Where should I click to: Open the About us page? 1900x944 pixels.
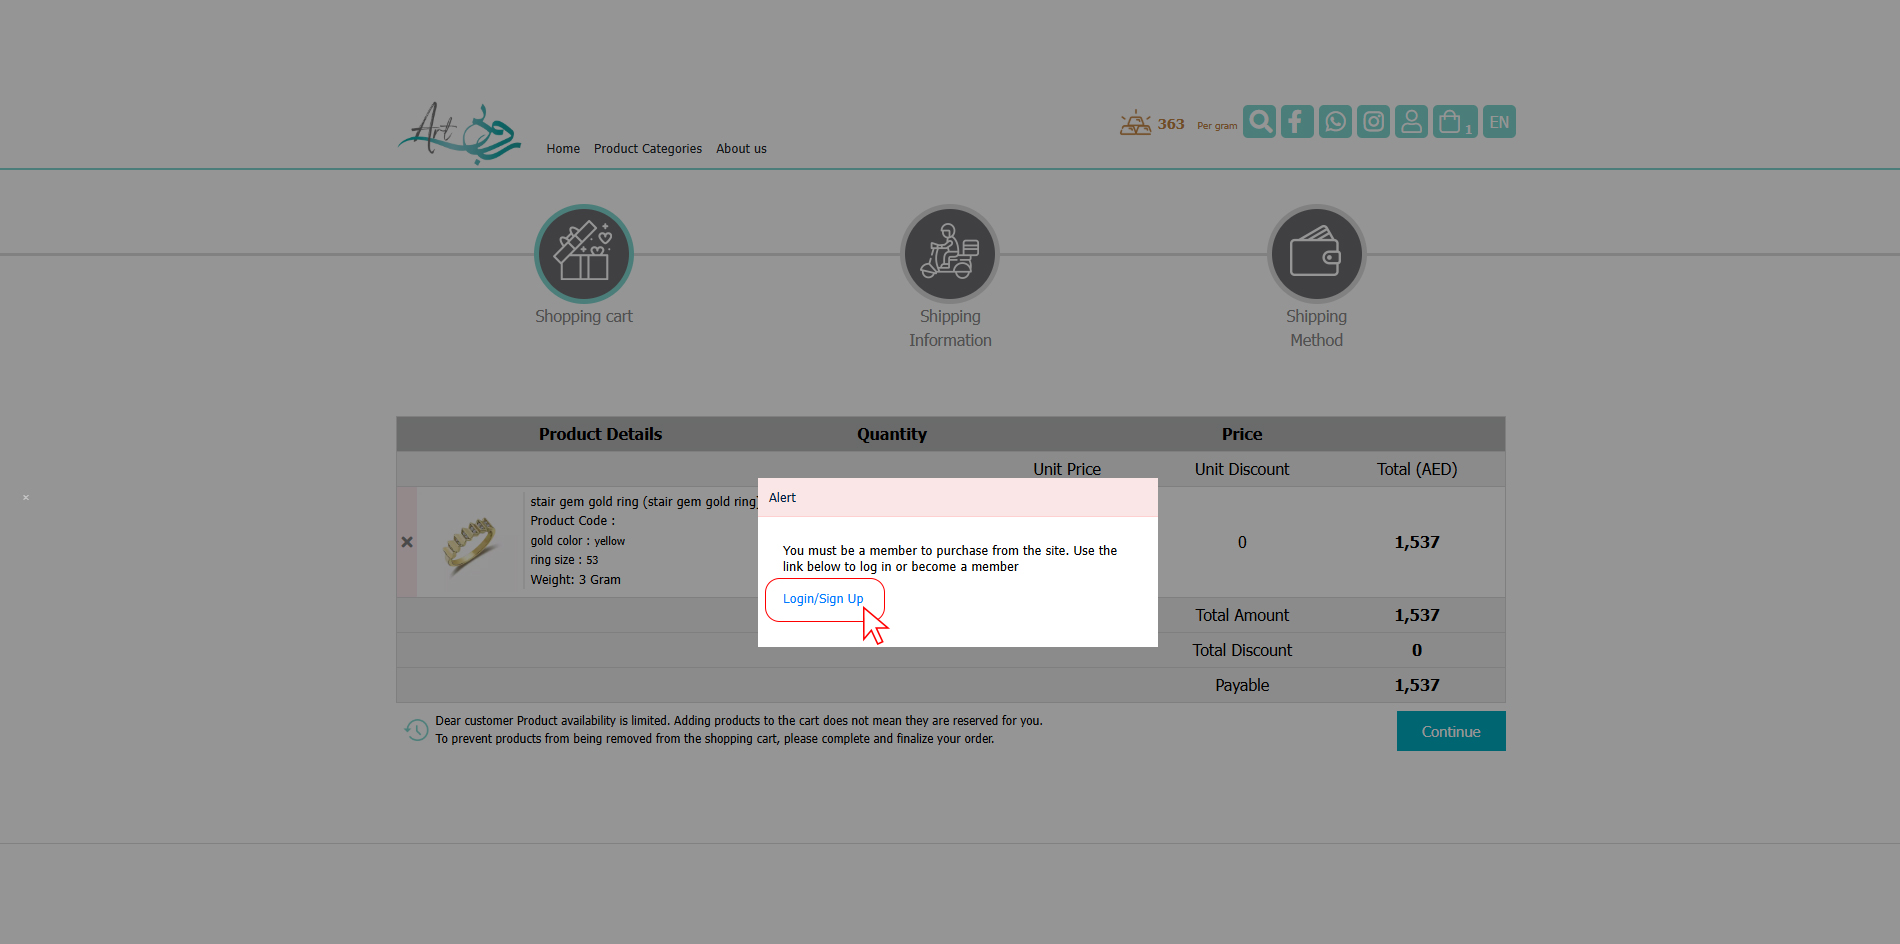coord(741,149)
